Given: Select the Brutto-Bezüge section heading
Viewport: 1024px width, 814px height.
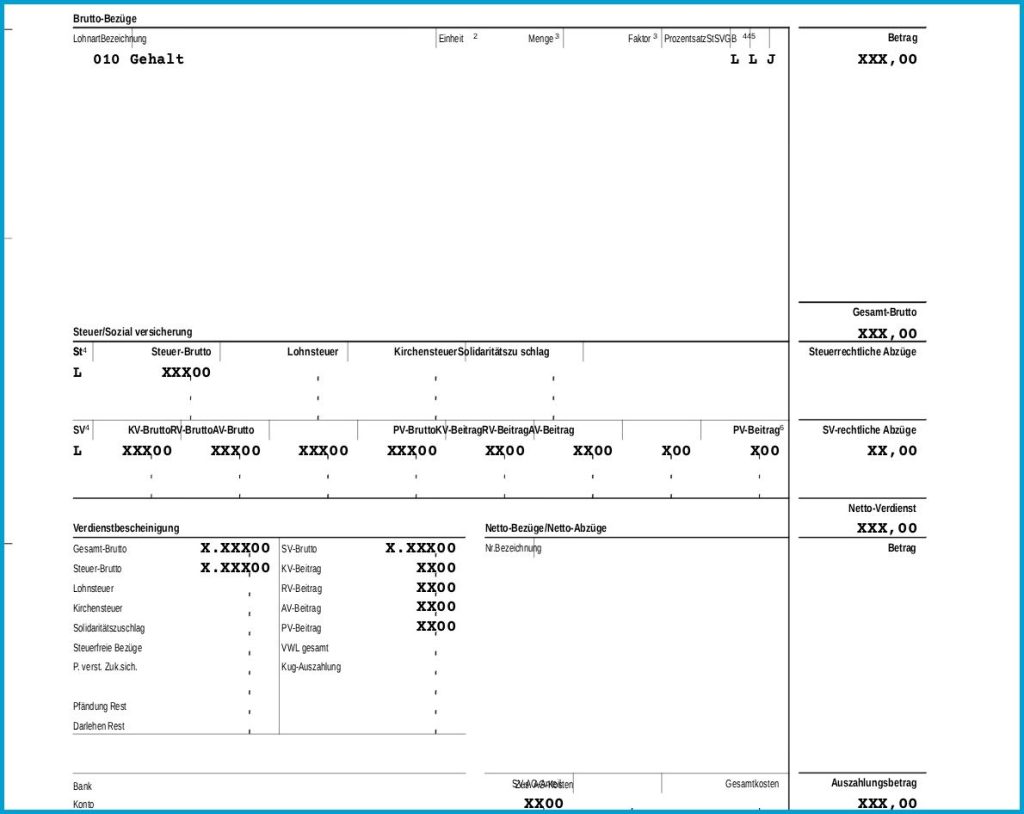Looking at the screenshot, I should click(104, 19).
